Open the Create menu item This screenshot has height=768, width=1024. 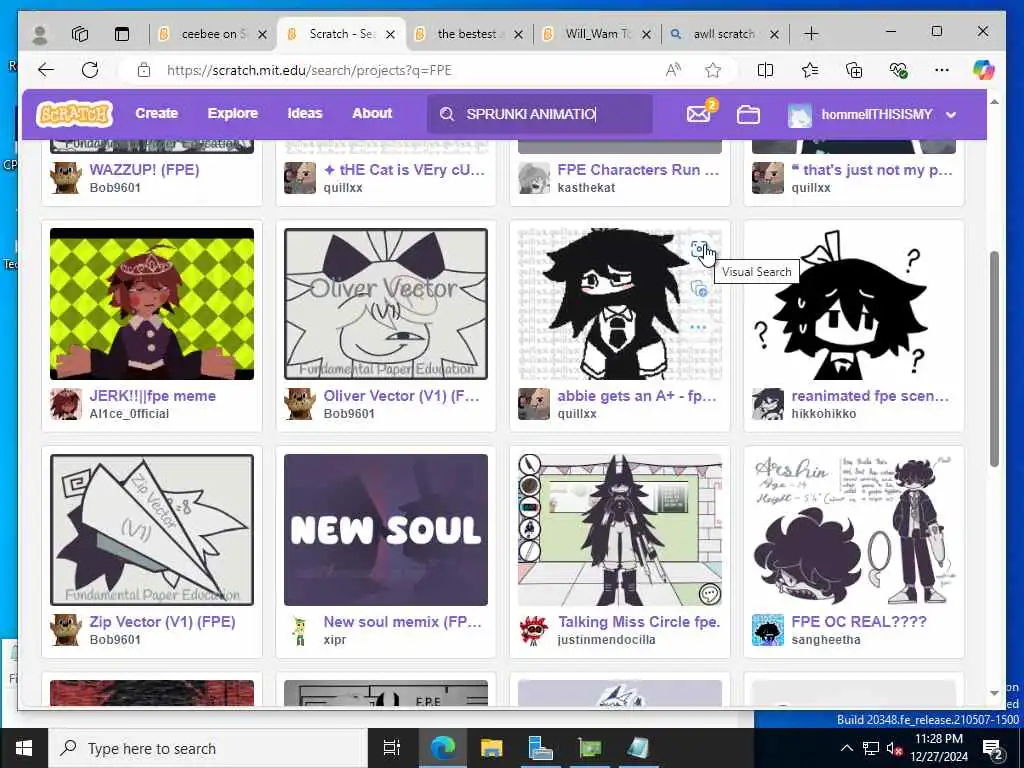(x=157, y=114)
